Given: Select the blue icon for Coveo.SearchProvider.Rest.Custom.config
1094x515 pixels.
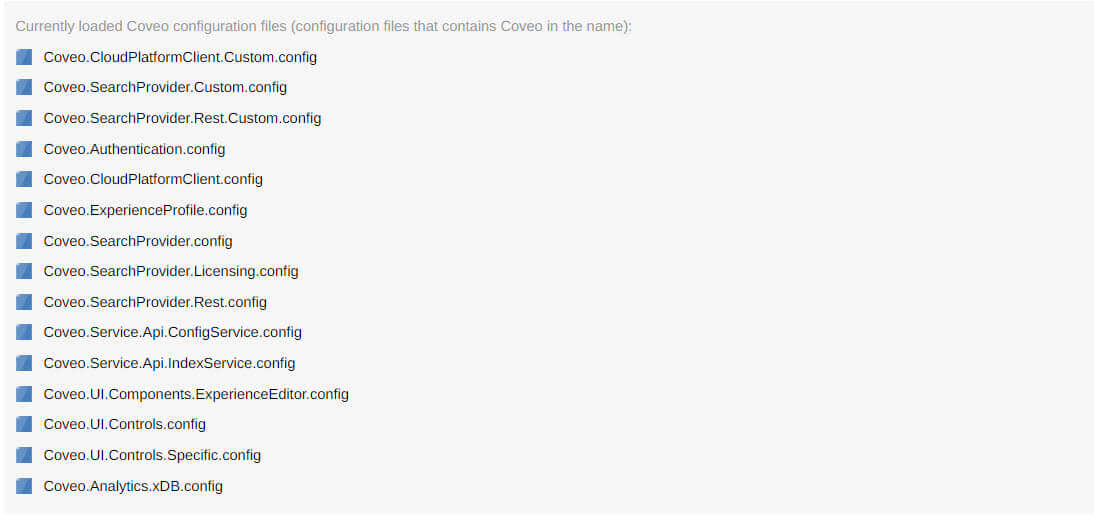Looking at the screenshot, I should [24, 118].
